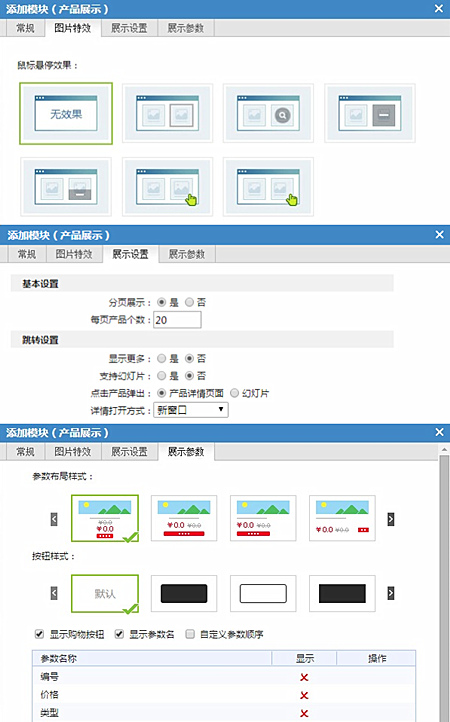Image resolution: width=450 pixels, height=722 pixels.
Task: Click the 类型 parameter row name
Action: point(49,713)
